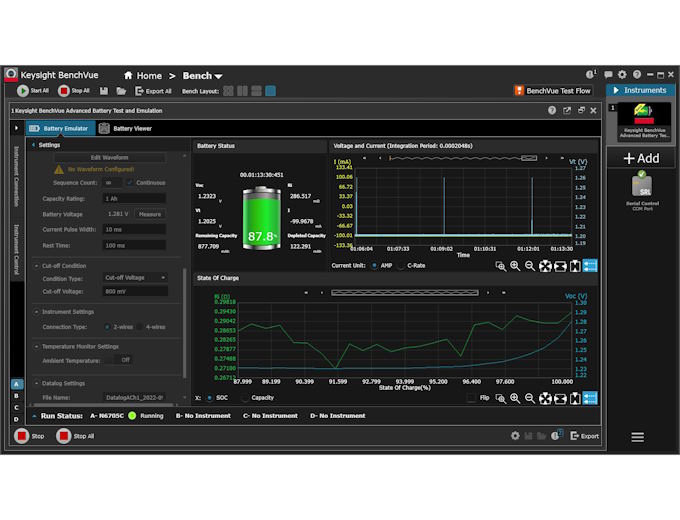
Task: Click the Capacity Rating input field
Action: pyautogui.click(x=134, y=199)
